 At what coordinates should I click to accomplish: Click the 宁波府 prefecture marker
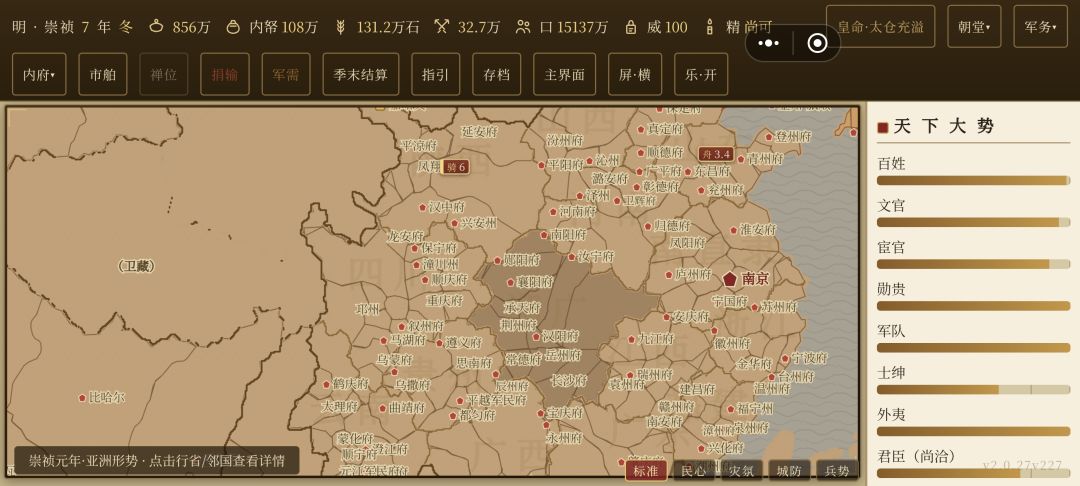tap(785, 358)
